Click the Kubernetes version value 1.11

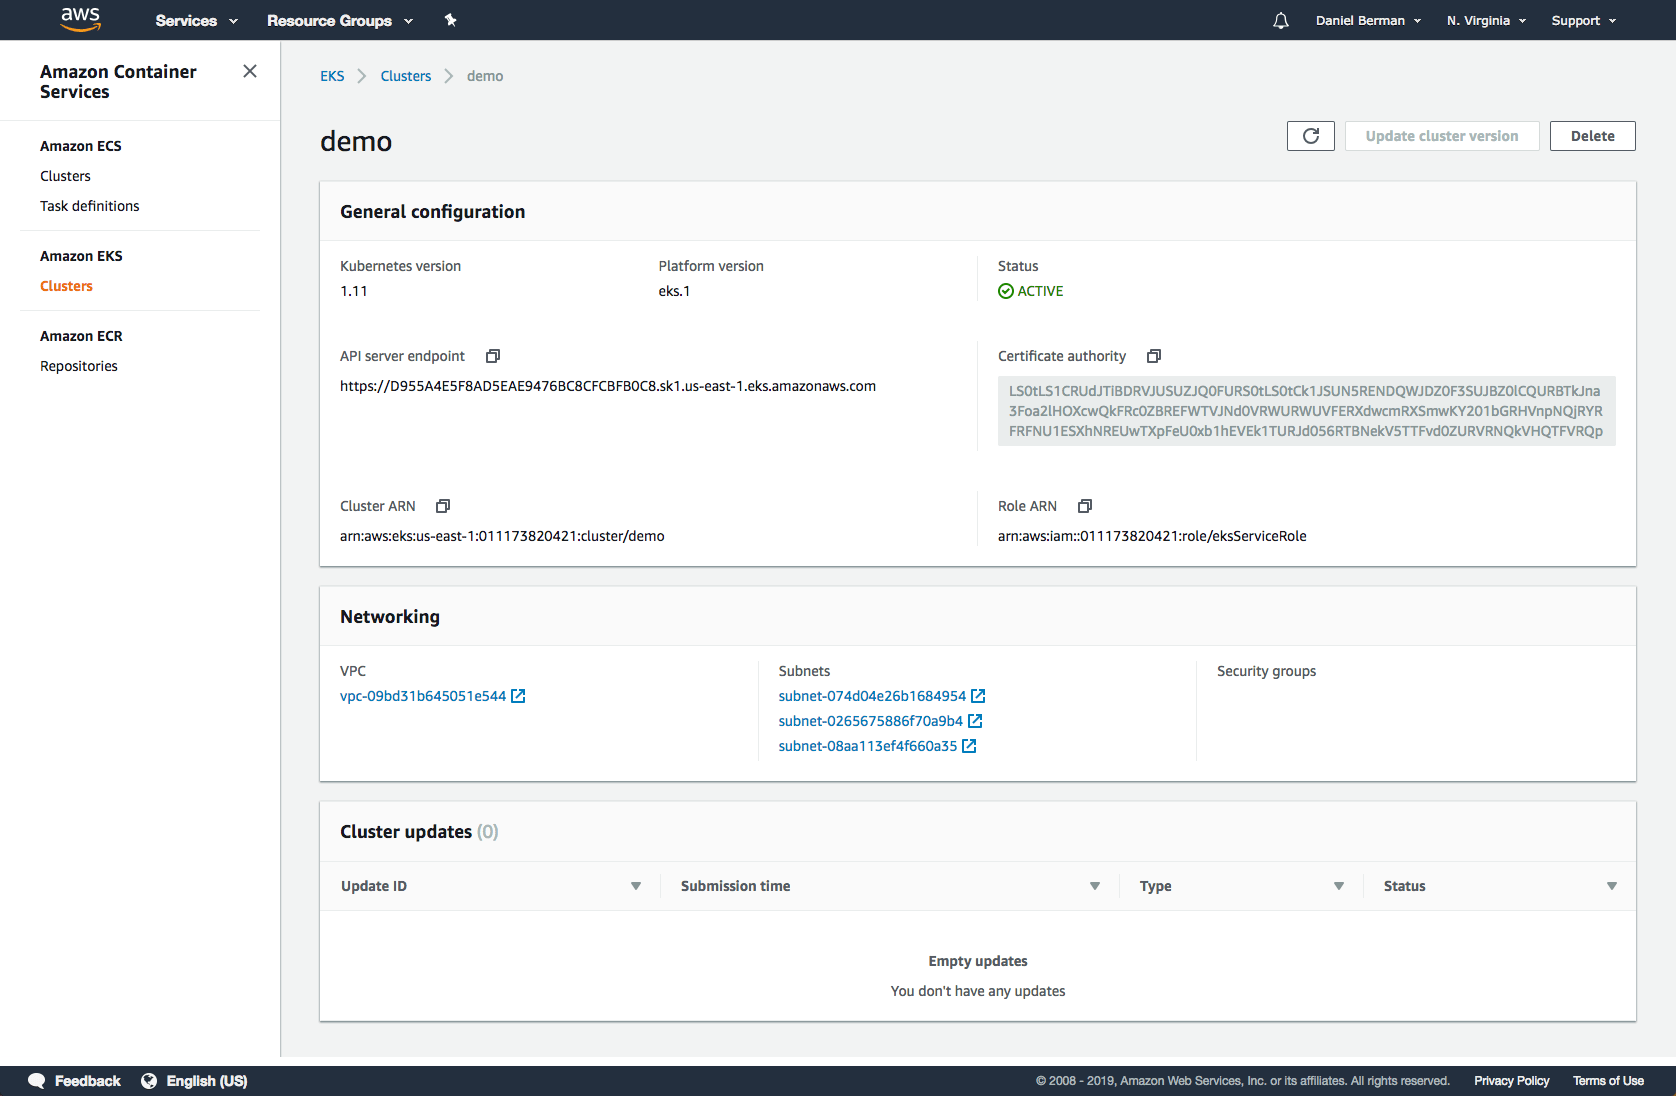point(354,291)
